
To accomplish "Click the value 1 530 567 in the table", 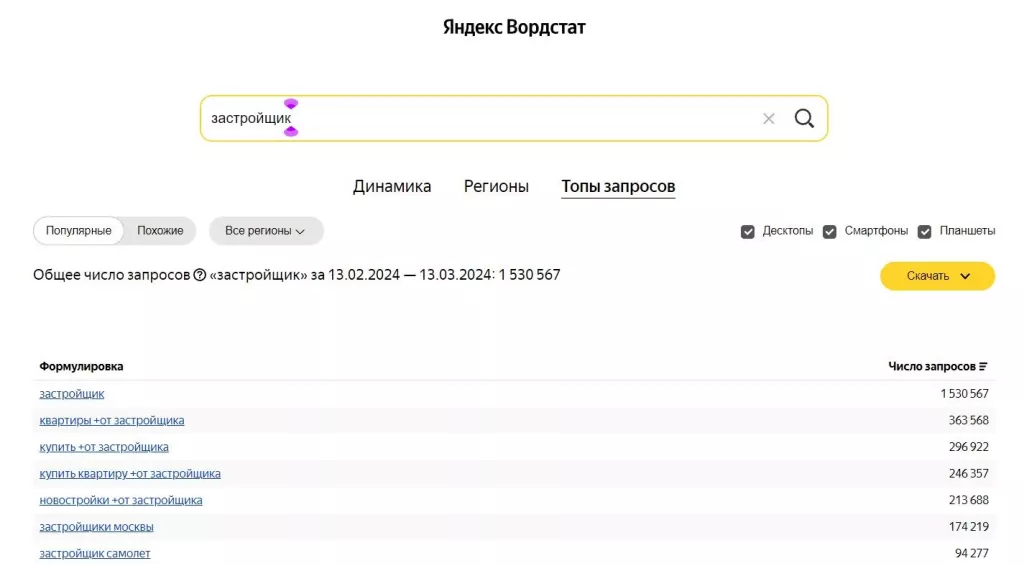I will tap(965, 394).
